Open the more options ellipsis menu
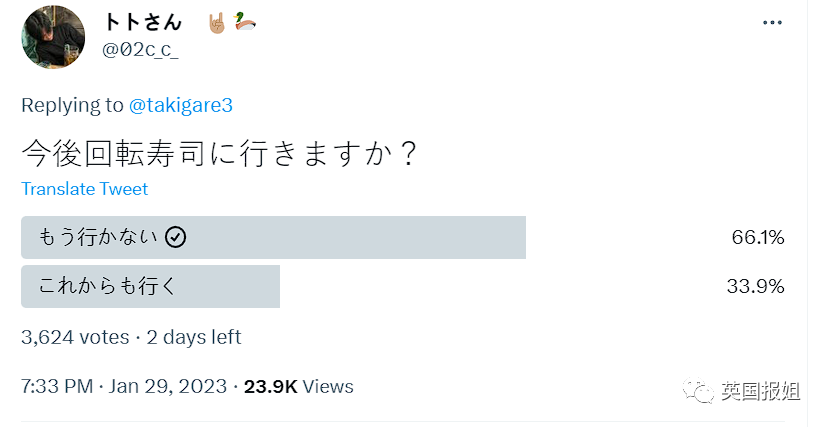 tap(772, 22)
